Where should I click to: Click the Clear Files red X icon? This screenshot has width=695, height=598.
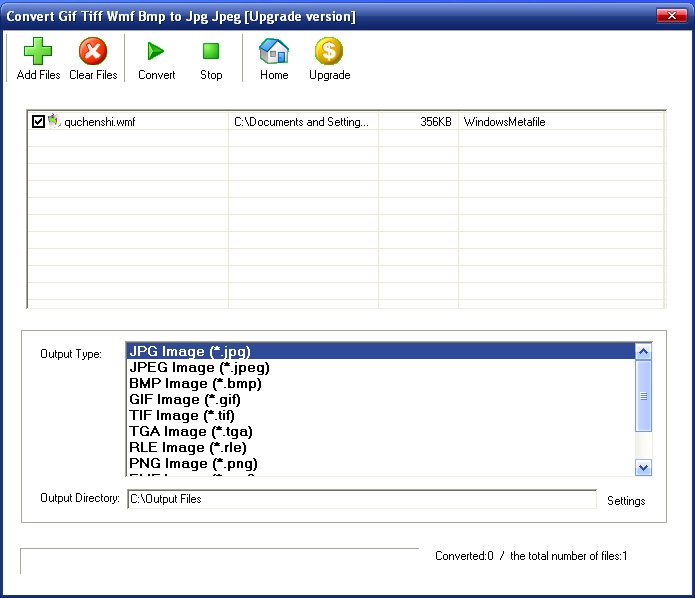(x=93, y=51)
